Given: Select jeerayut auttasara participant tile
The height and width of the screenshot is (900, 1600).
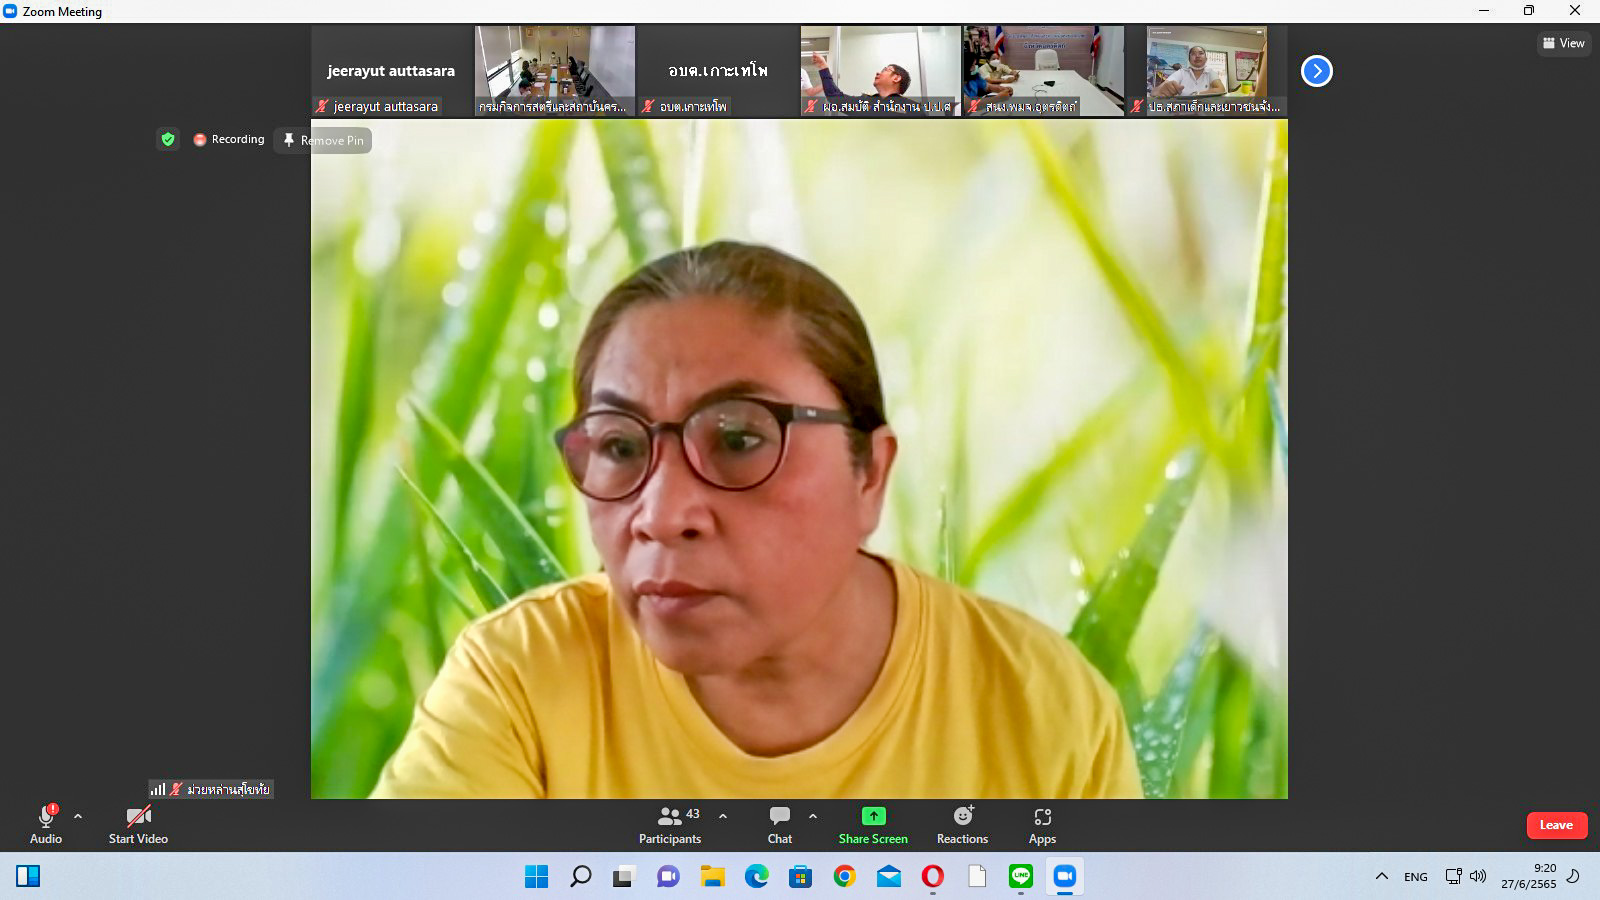Looking at the screenshot, I should tap(391, 71).
